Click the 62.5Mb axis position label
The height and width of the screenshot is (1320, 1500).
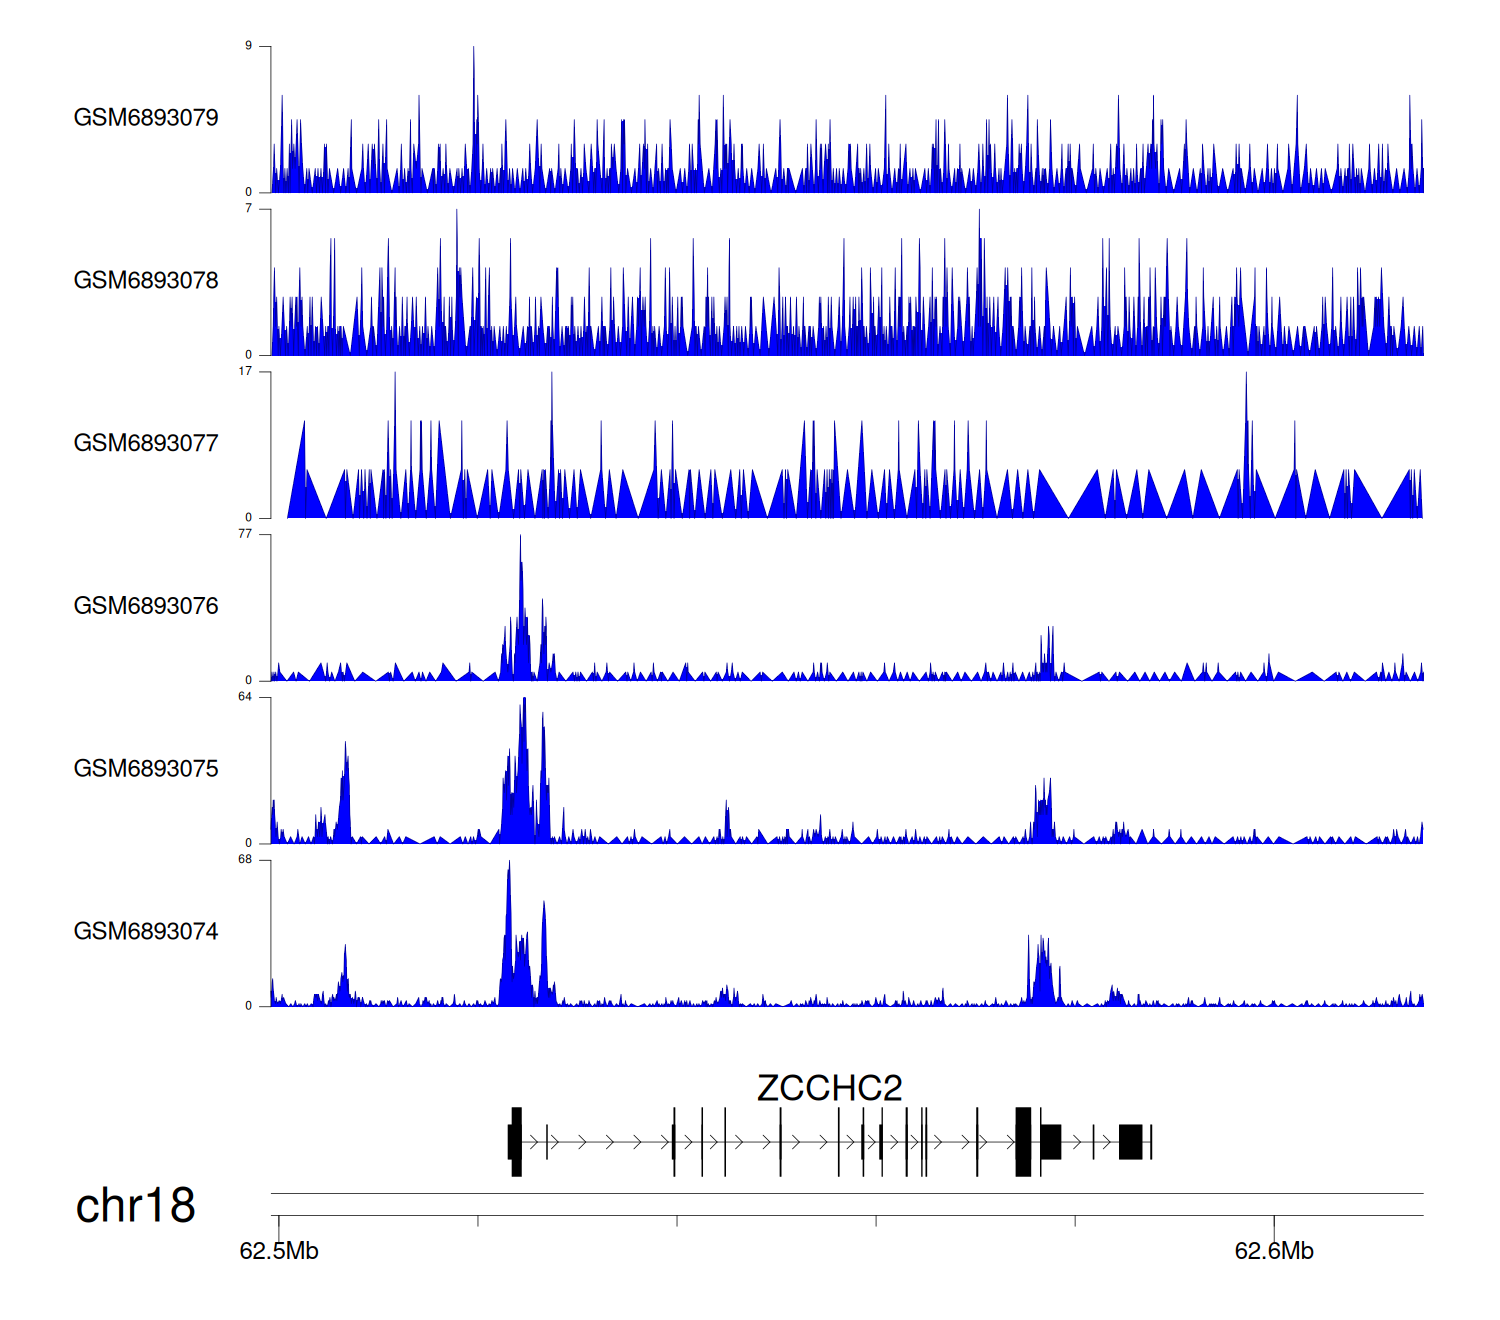(x=279, y=1251)
